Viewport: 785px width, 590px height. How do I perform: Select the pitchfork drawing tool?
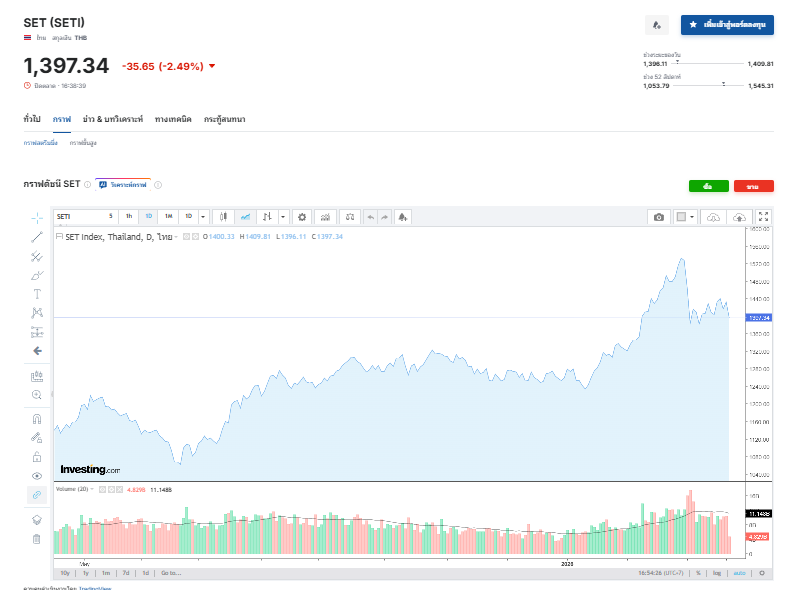tap(37, 256)
